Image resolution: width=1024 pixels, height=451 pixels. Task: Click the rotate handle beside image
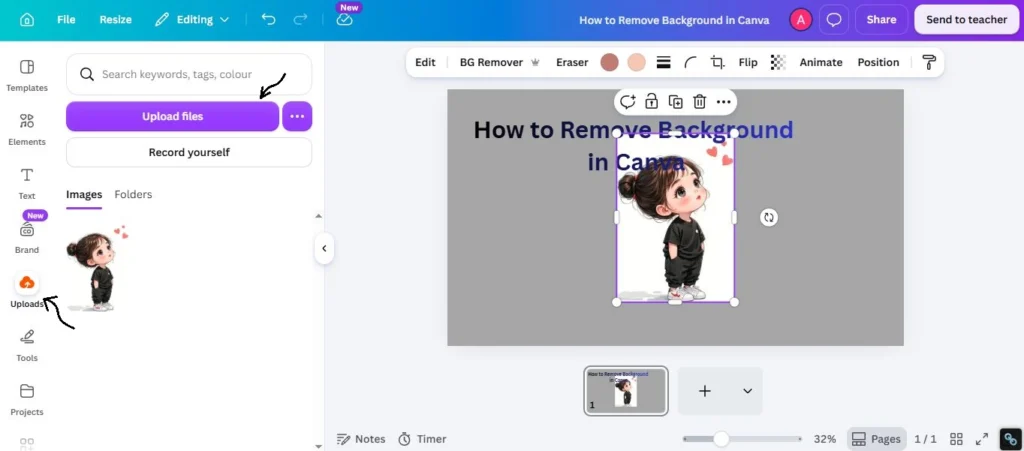point(769,217)
